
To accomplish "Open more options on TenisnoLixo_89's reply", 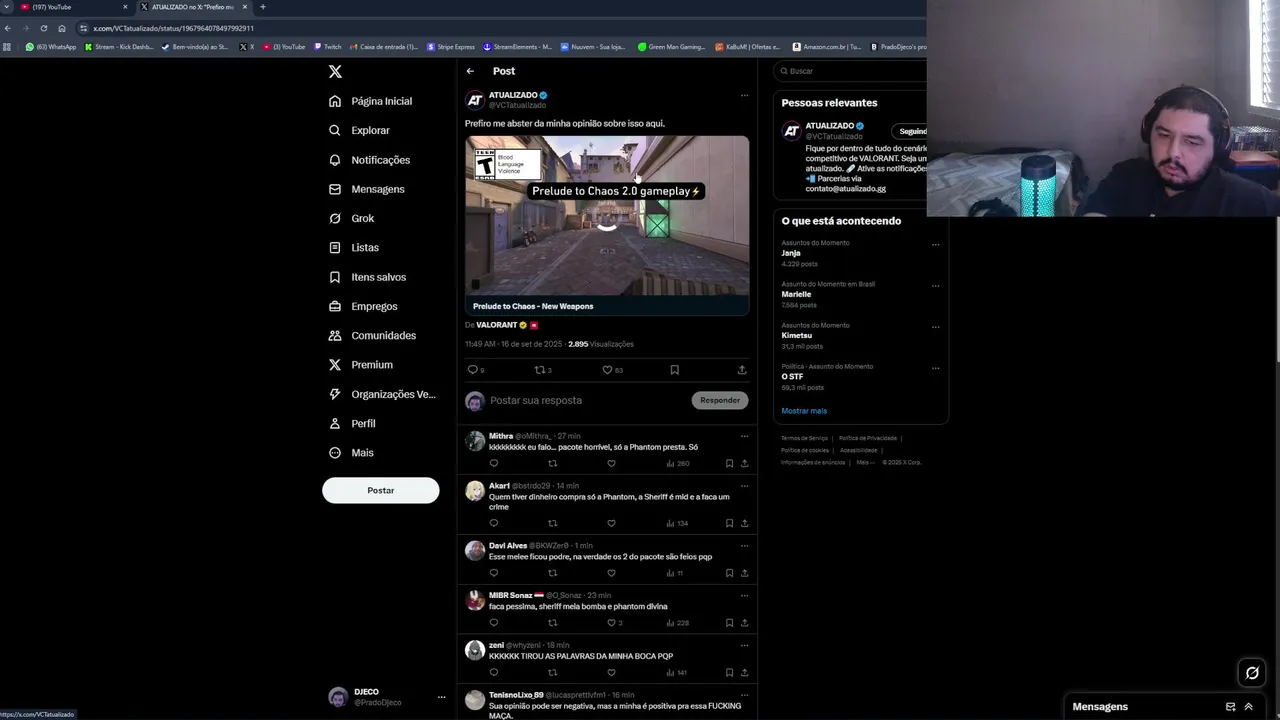I will click(x=744, y=695).
